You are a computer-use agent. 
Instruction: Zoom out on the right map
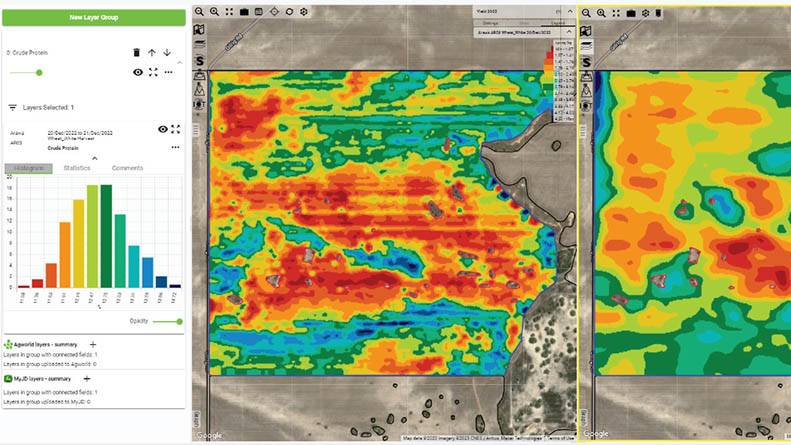point(586,13)
